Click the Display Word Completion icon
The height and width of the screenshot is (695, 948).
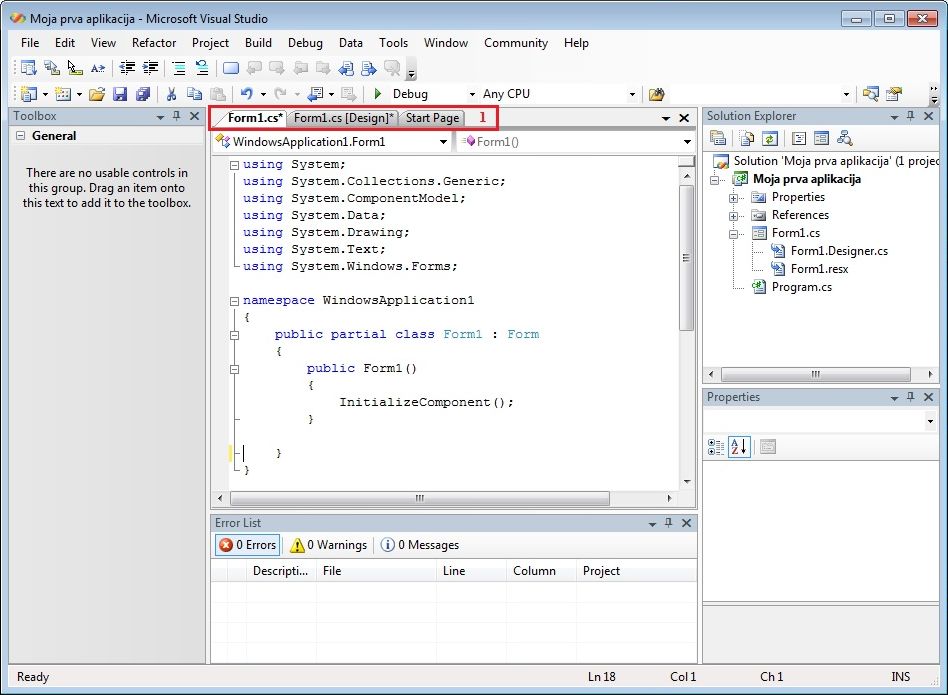[98, 68]
